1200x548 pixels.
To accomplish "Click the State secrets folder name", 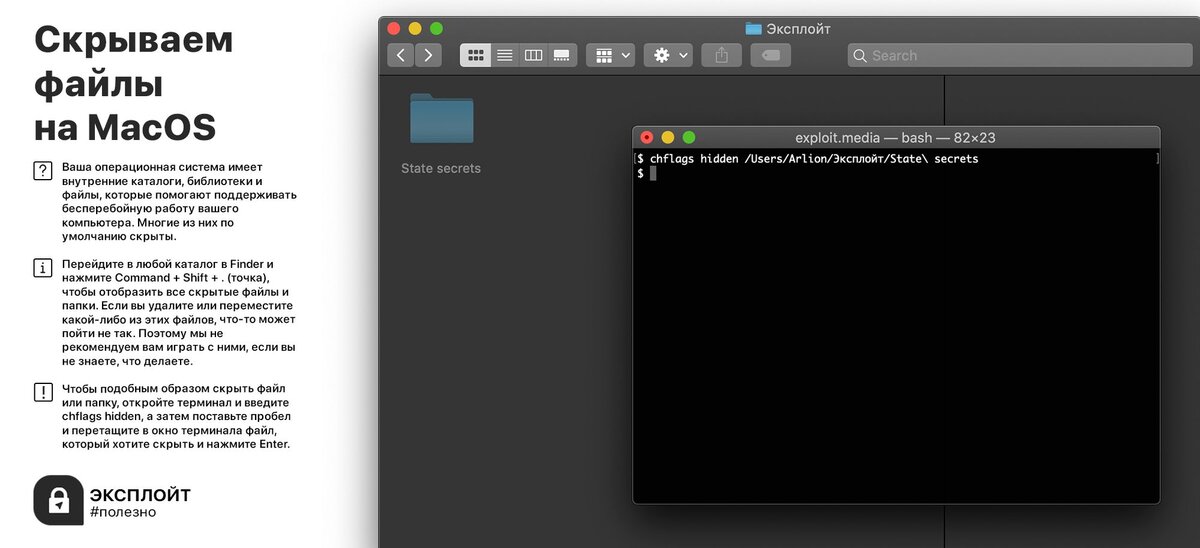I will 441,168.
